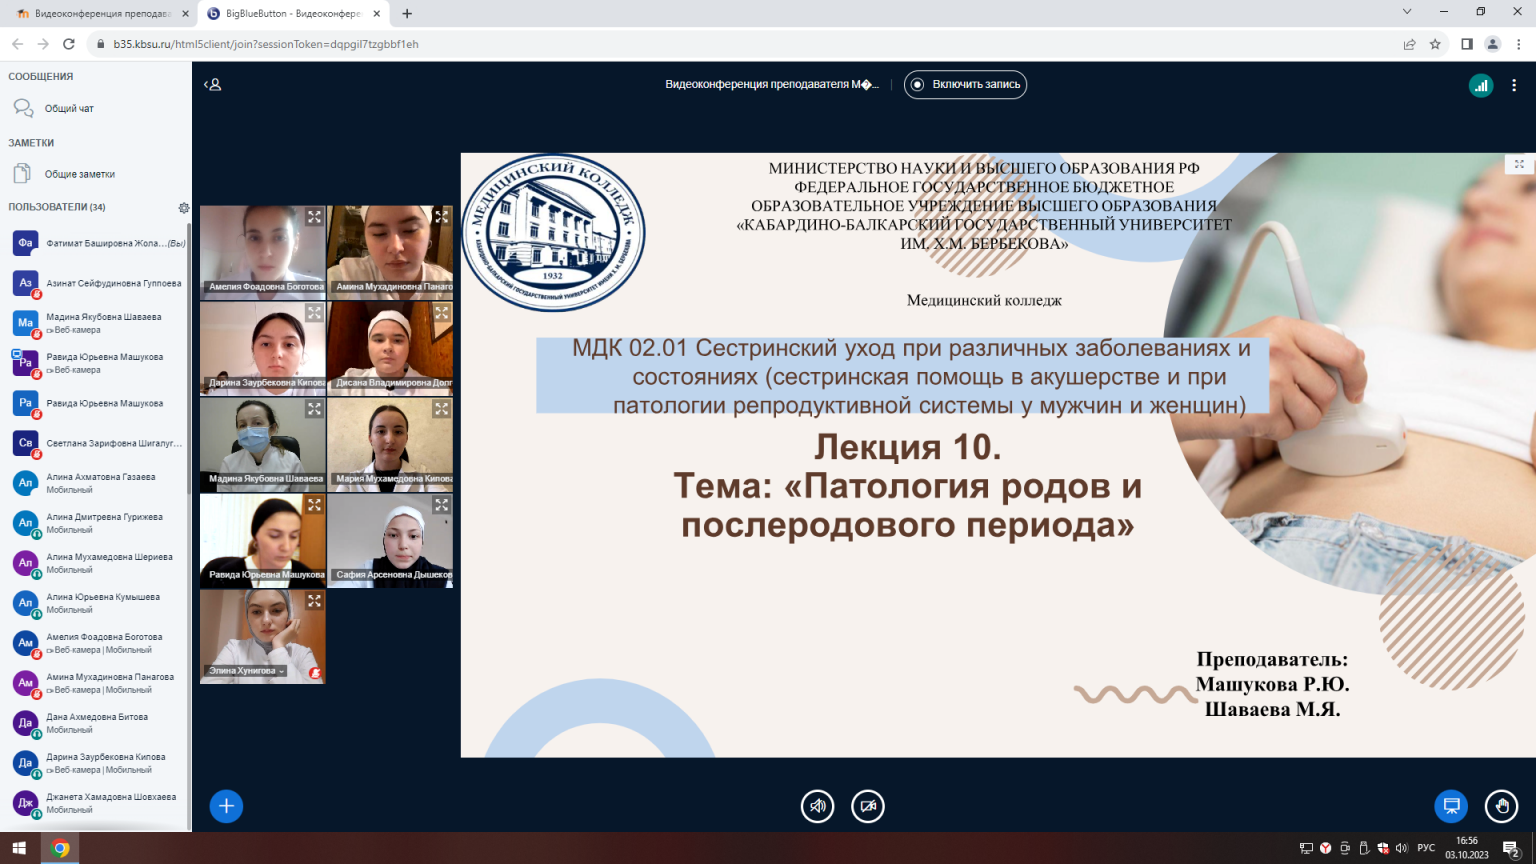Open Chrome three-dot menu
Screen dimensions: 1536x864
[1519, 44]
